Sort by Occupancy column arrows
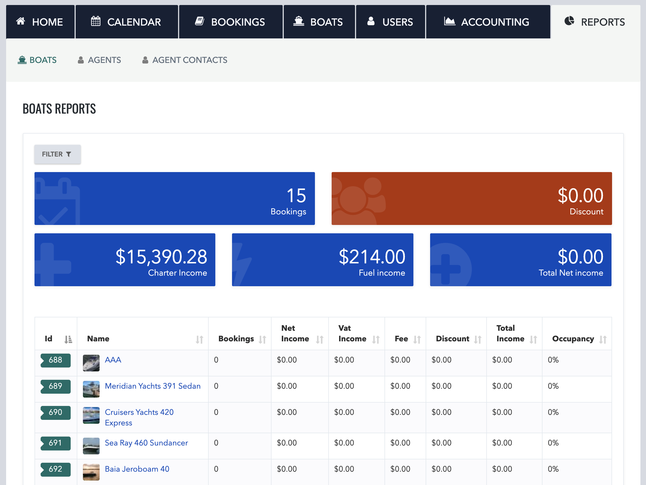Viewport: 646px width, 485px height. click(602, 339)
